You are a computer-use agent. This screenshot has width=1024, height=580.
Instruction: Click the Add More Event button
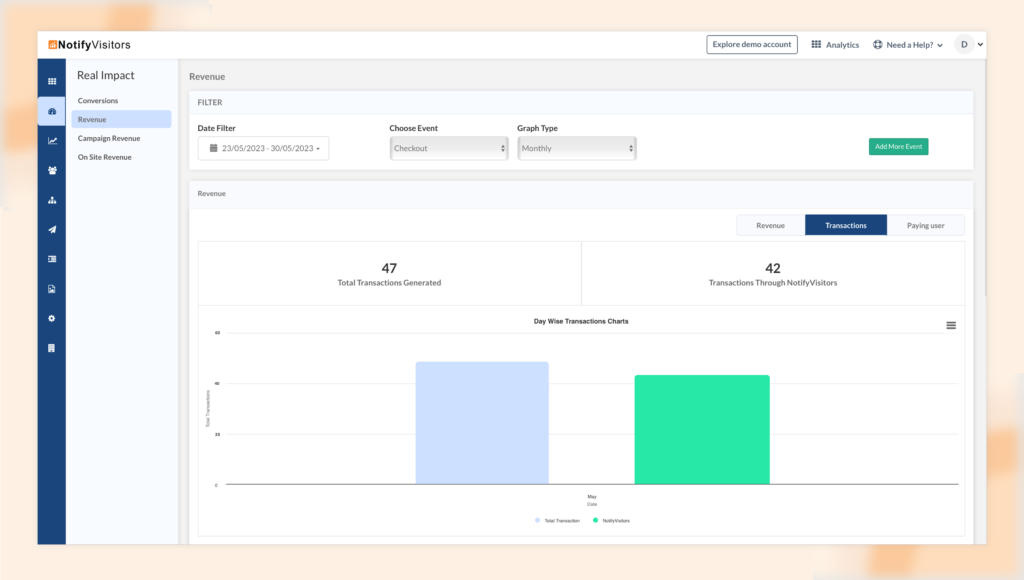point(898,146)
